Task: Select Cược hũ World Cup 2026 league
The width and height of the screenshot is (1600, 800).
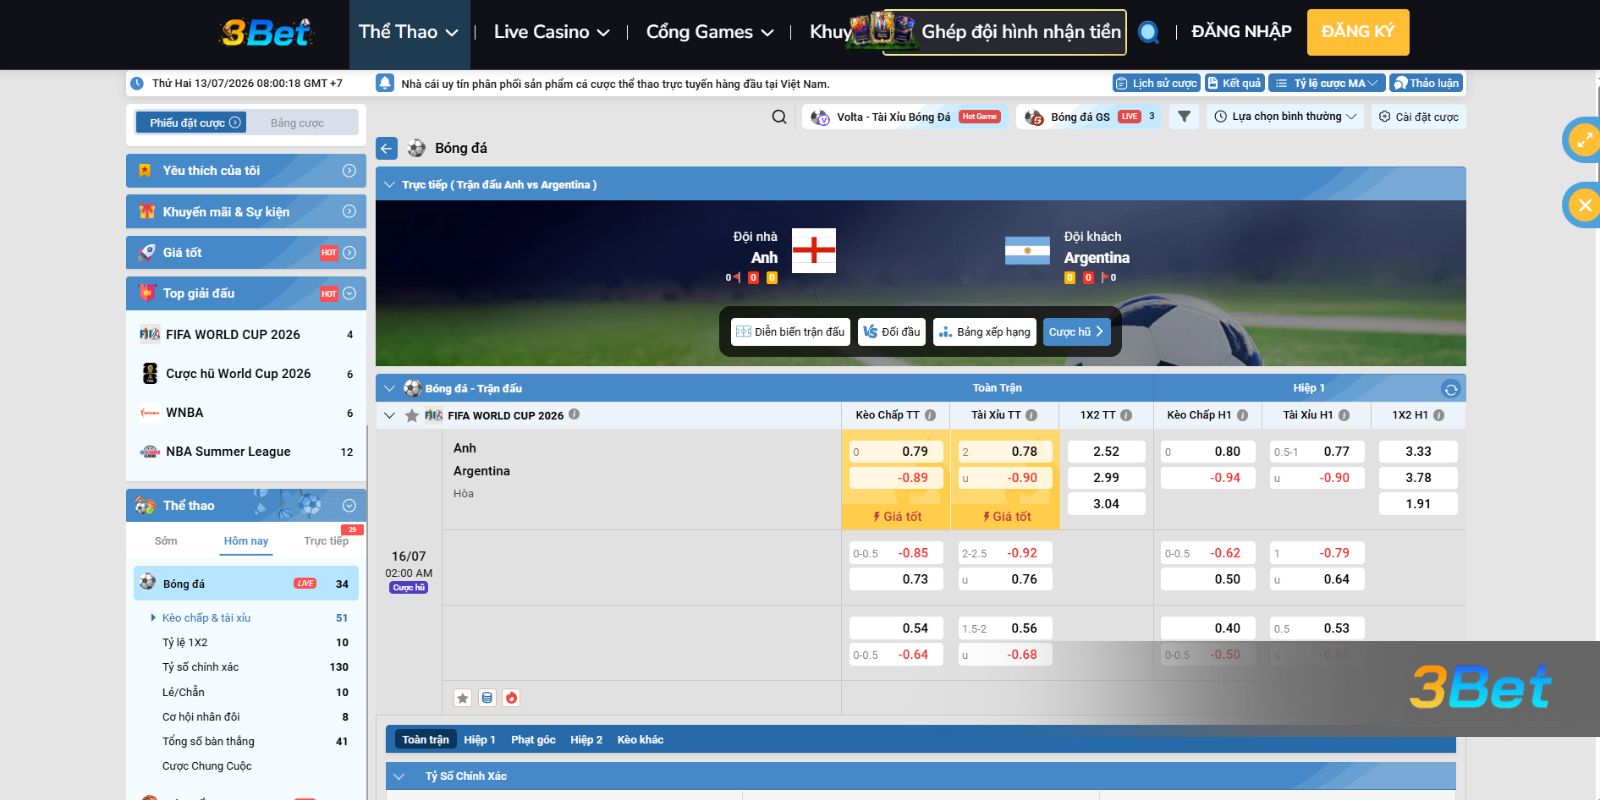Action: 246,374
